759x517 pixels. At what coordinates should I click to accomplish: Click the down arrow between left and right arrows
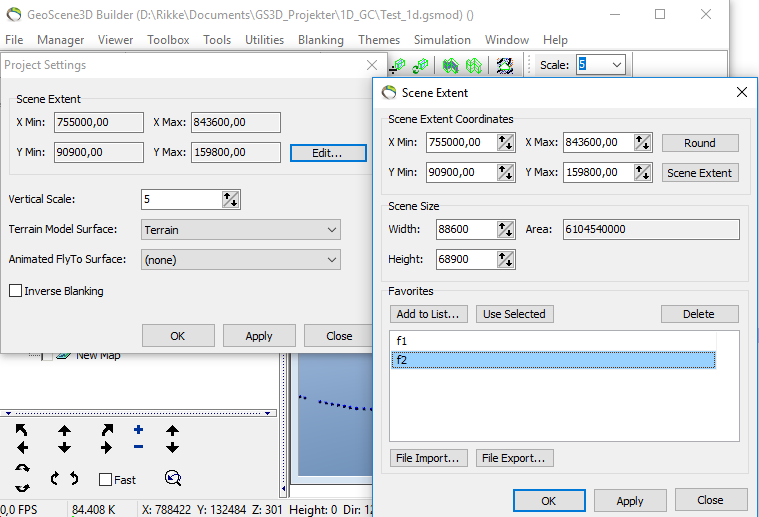click(64, 448)
